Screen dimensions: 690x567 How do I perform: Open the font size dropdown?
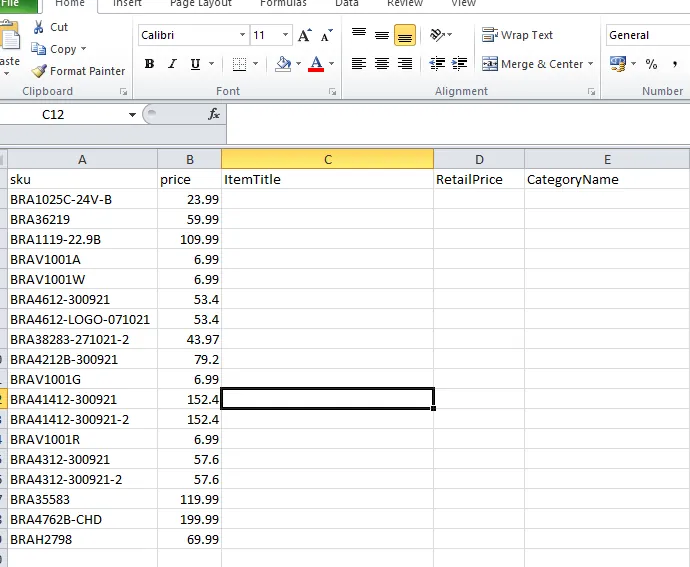coord(285,35)
